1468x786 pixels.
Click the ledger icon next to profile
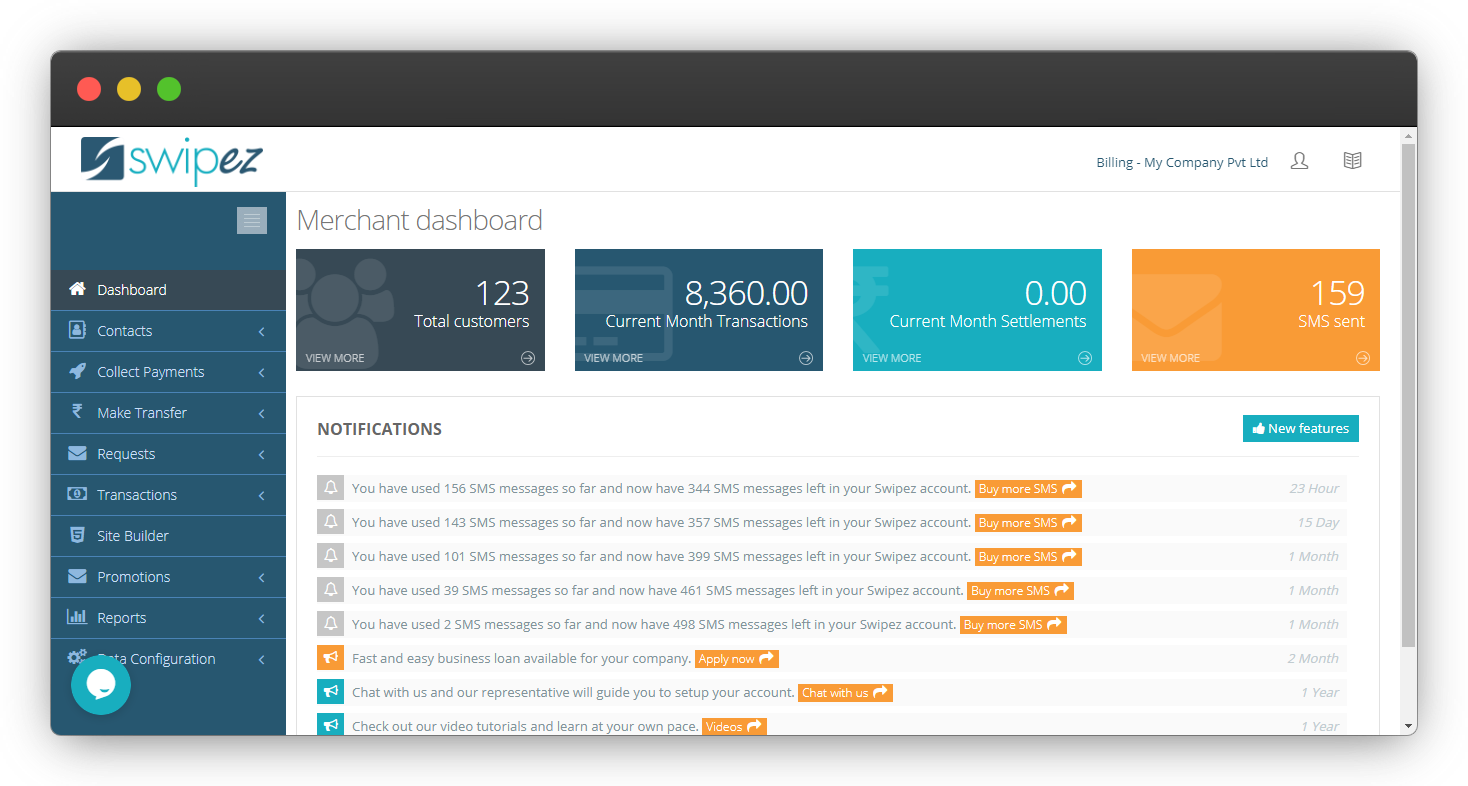click(x=1352, y=160)
